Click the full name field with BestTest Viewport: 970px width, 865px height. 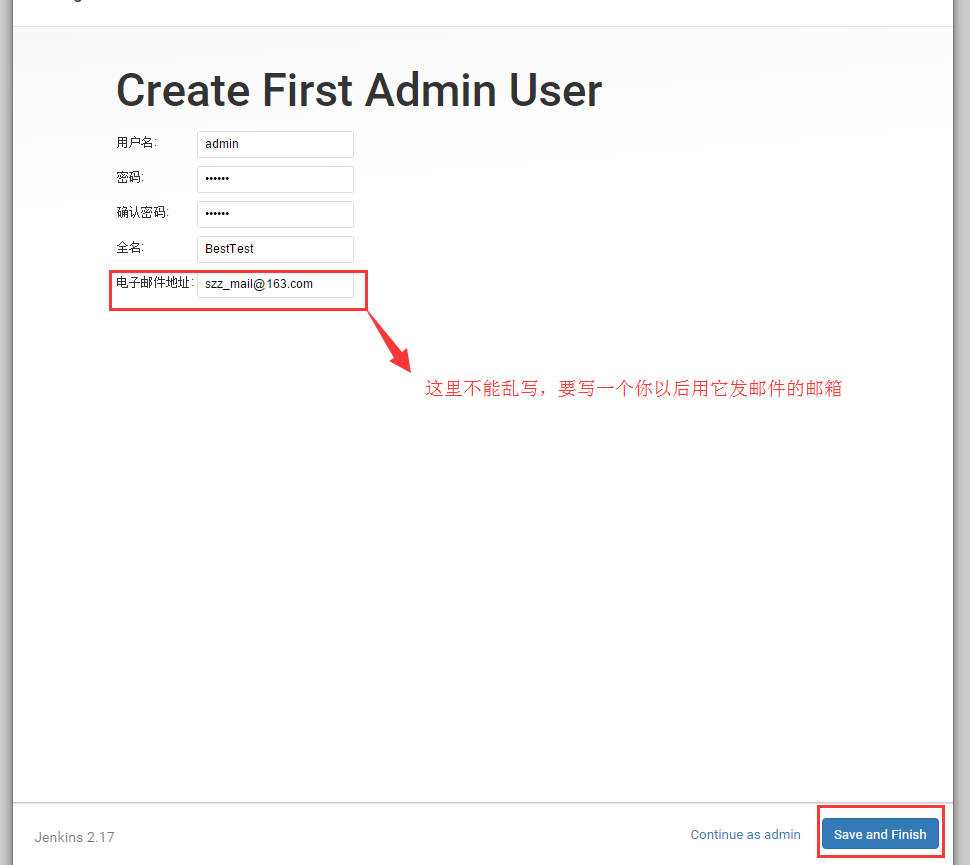[x=275, y=249]
